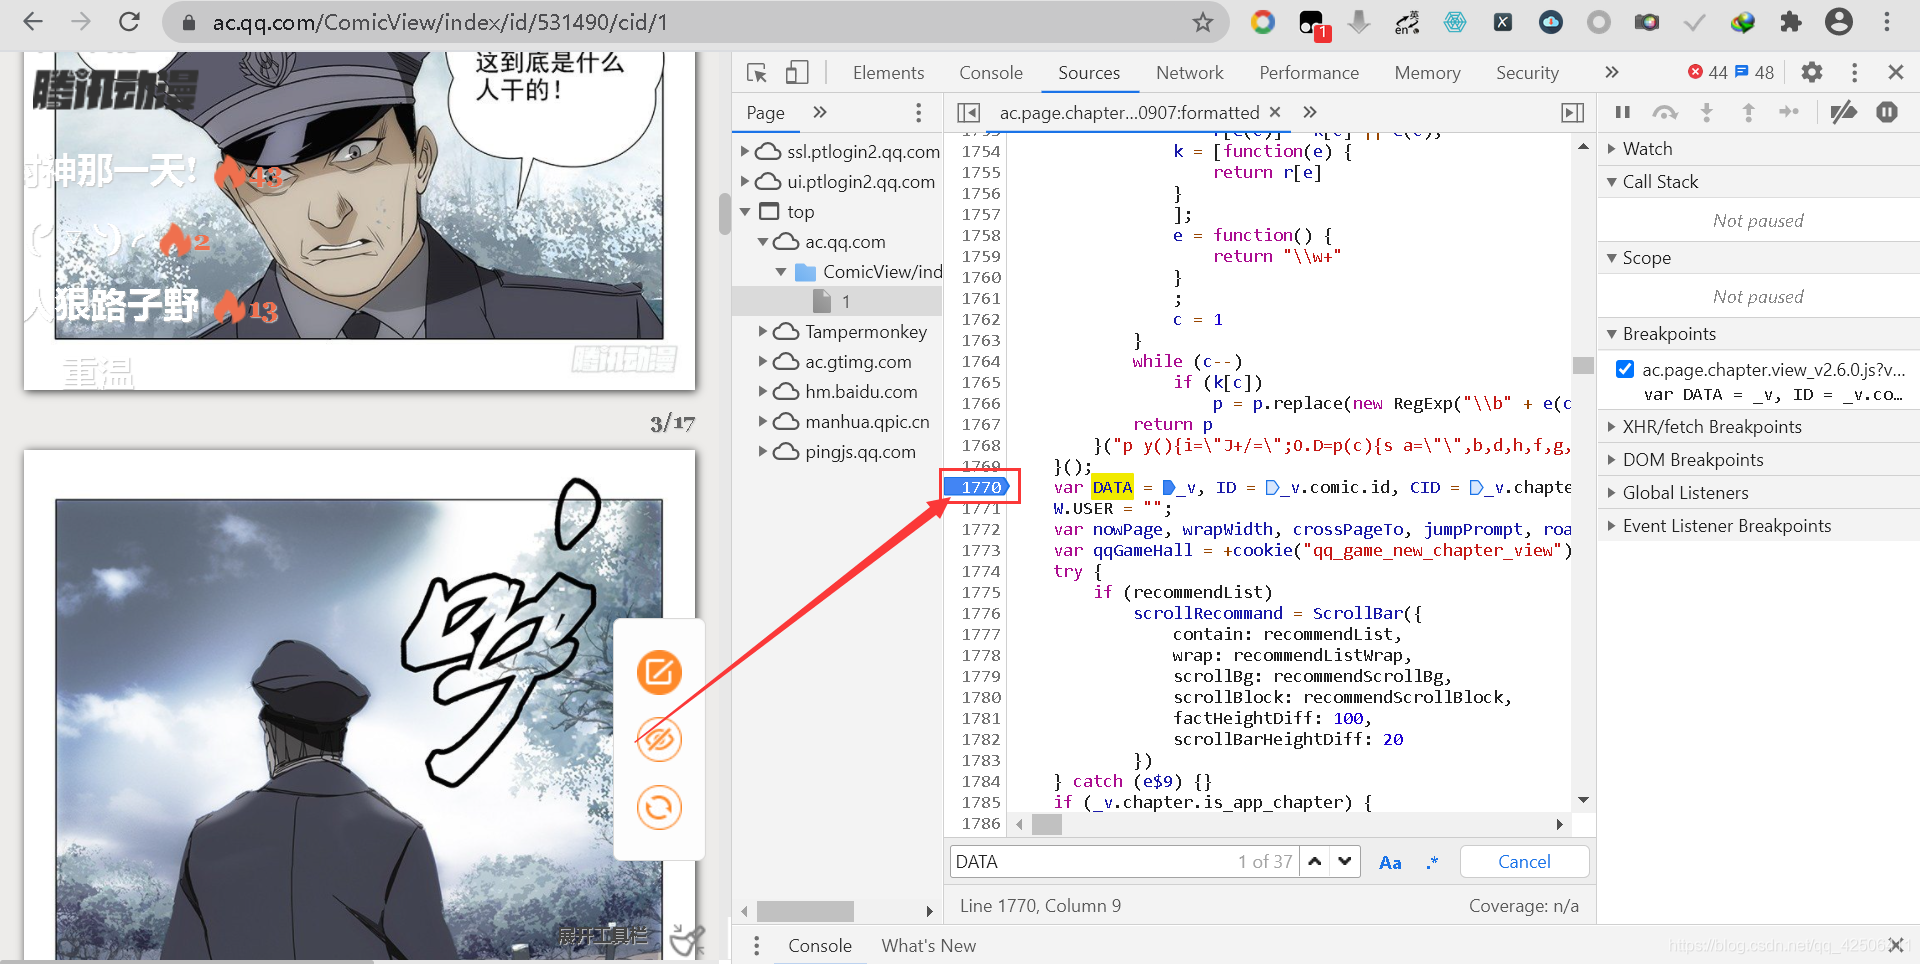Open the Chrome profile avatar

(x=1839, y=22)
